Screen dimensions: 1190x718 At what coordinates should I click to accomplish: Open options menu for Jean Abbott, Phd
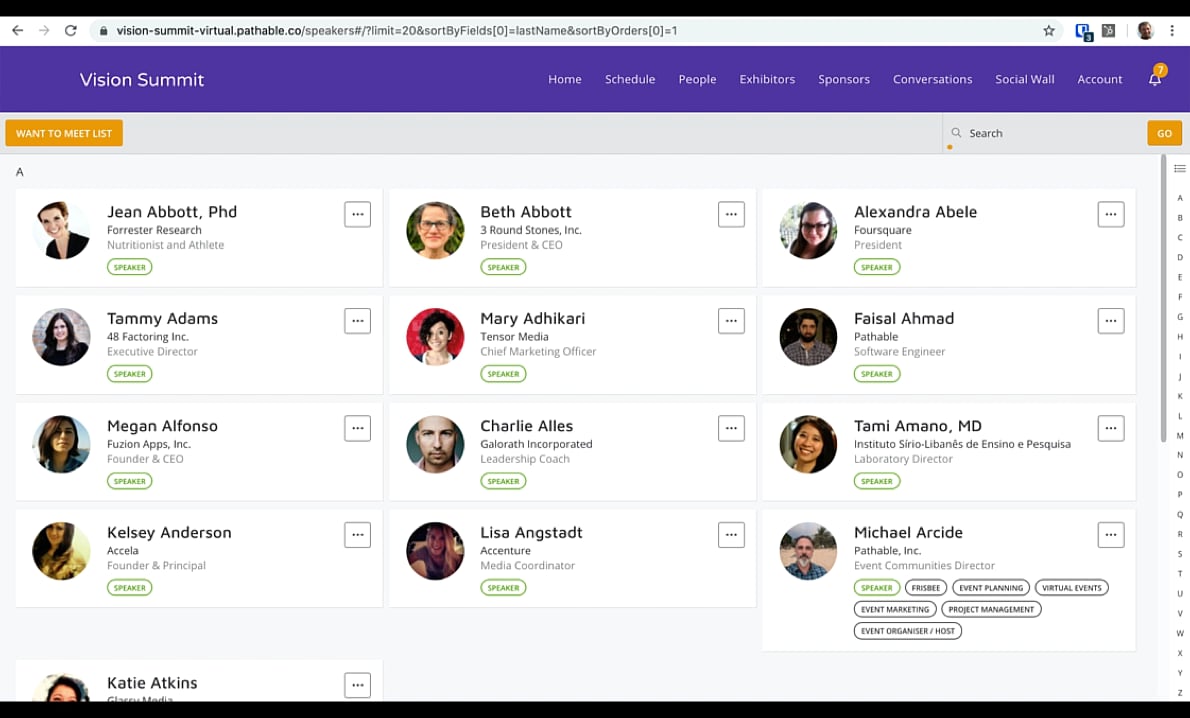click(x=357, y=214)
